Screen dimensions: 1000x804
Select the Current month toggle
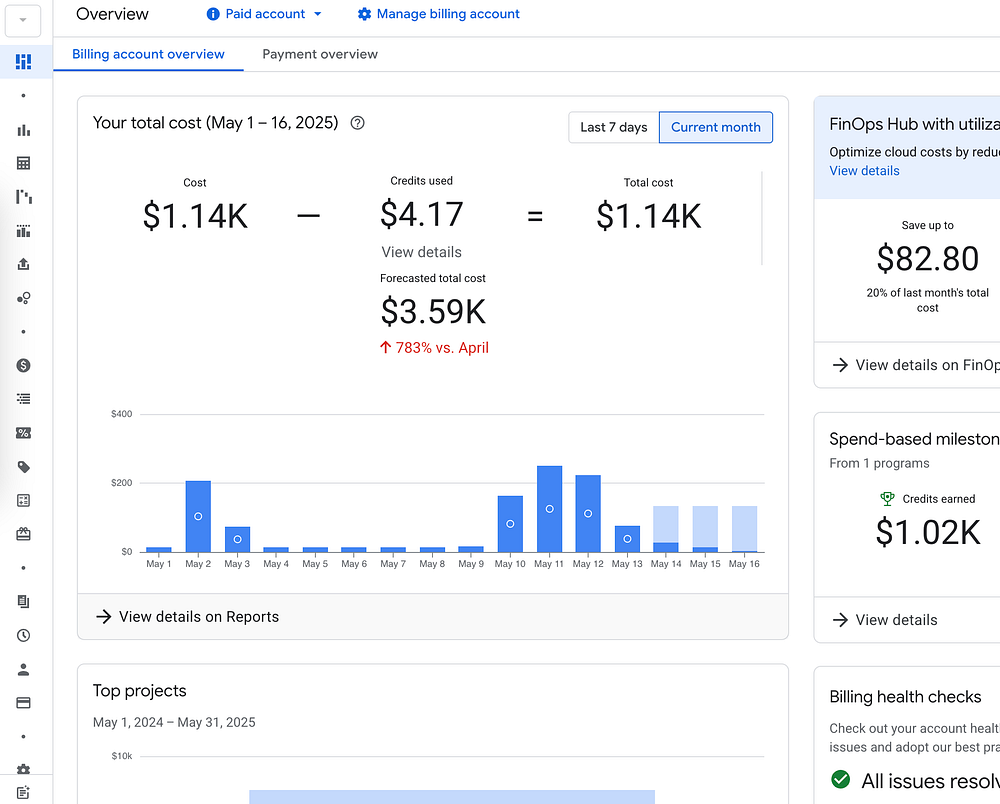coord(715,127)
